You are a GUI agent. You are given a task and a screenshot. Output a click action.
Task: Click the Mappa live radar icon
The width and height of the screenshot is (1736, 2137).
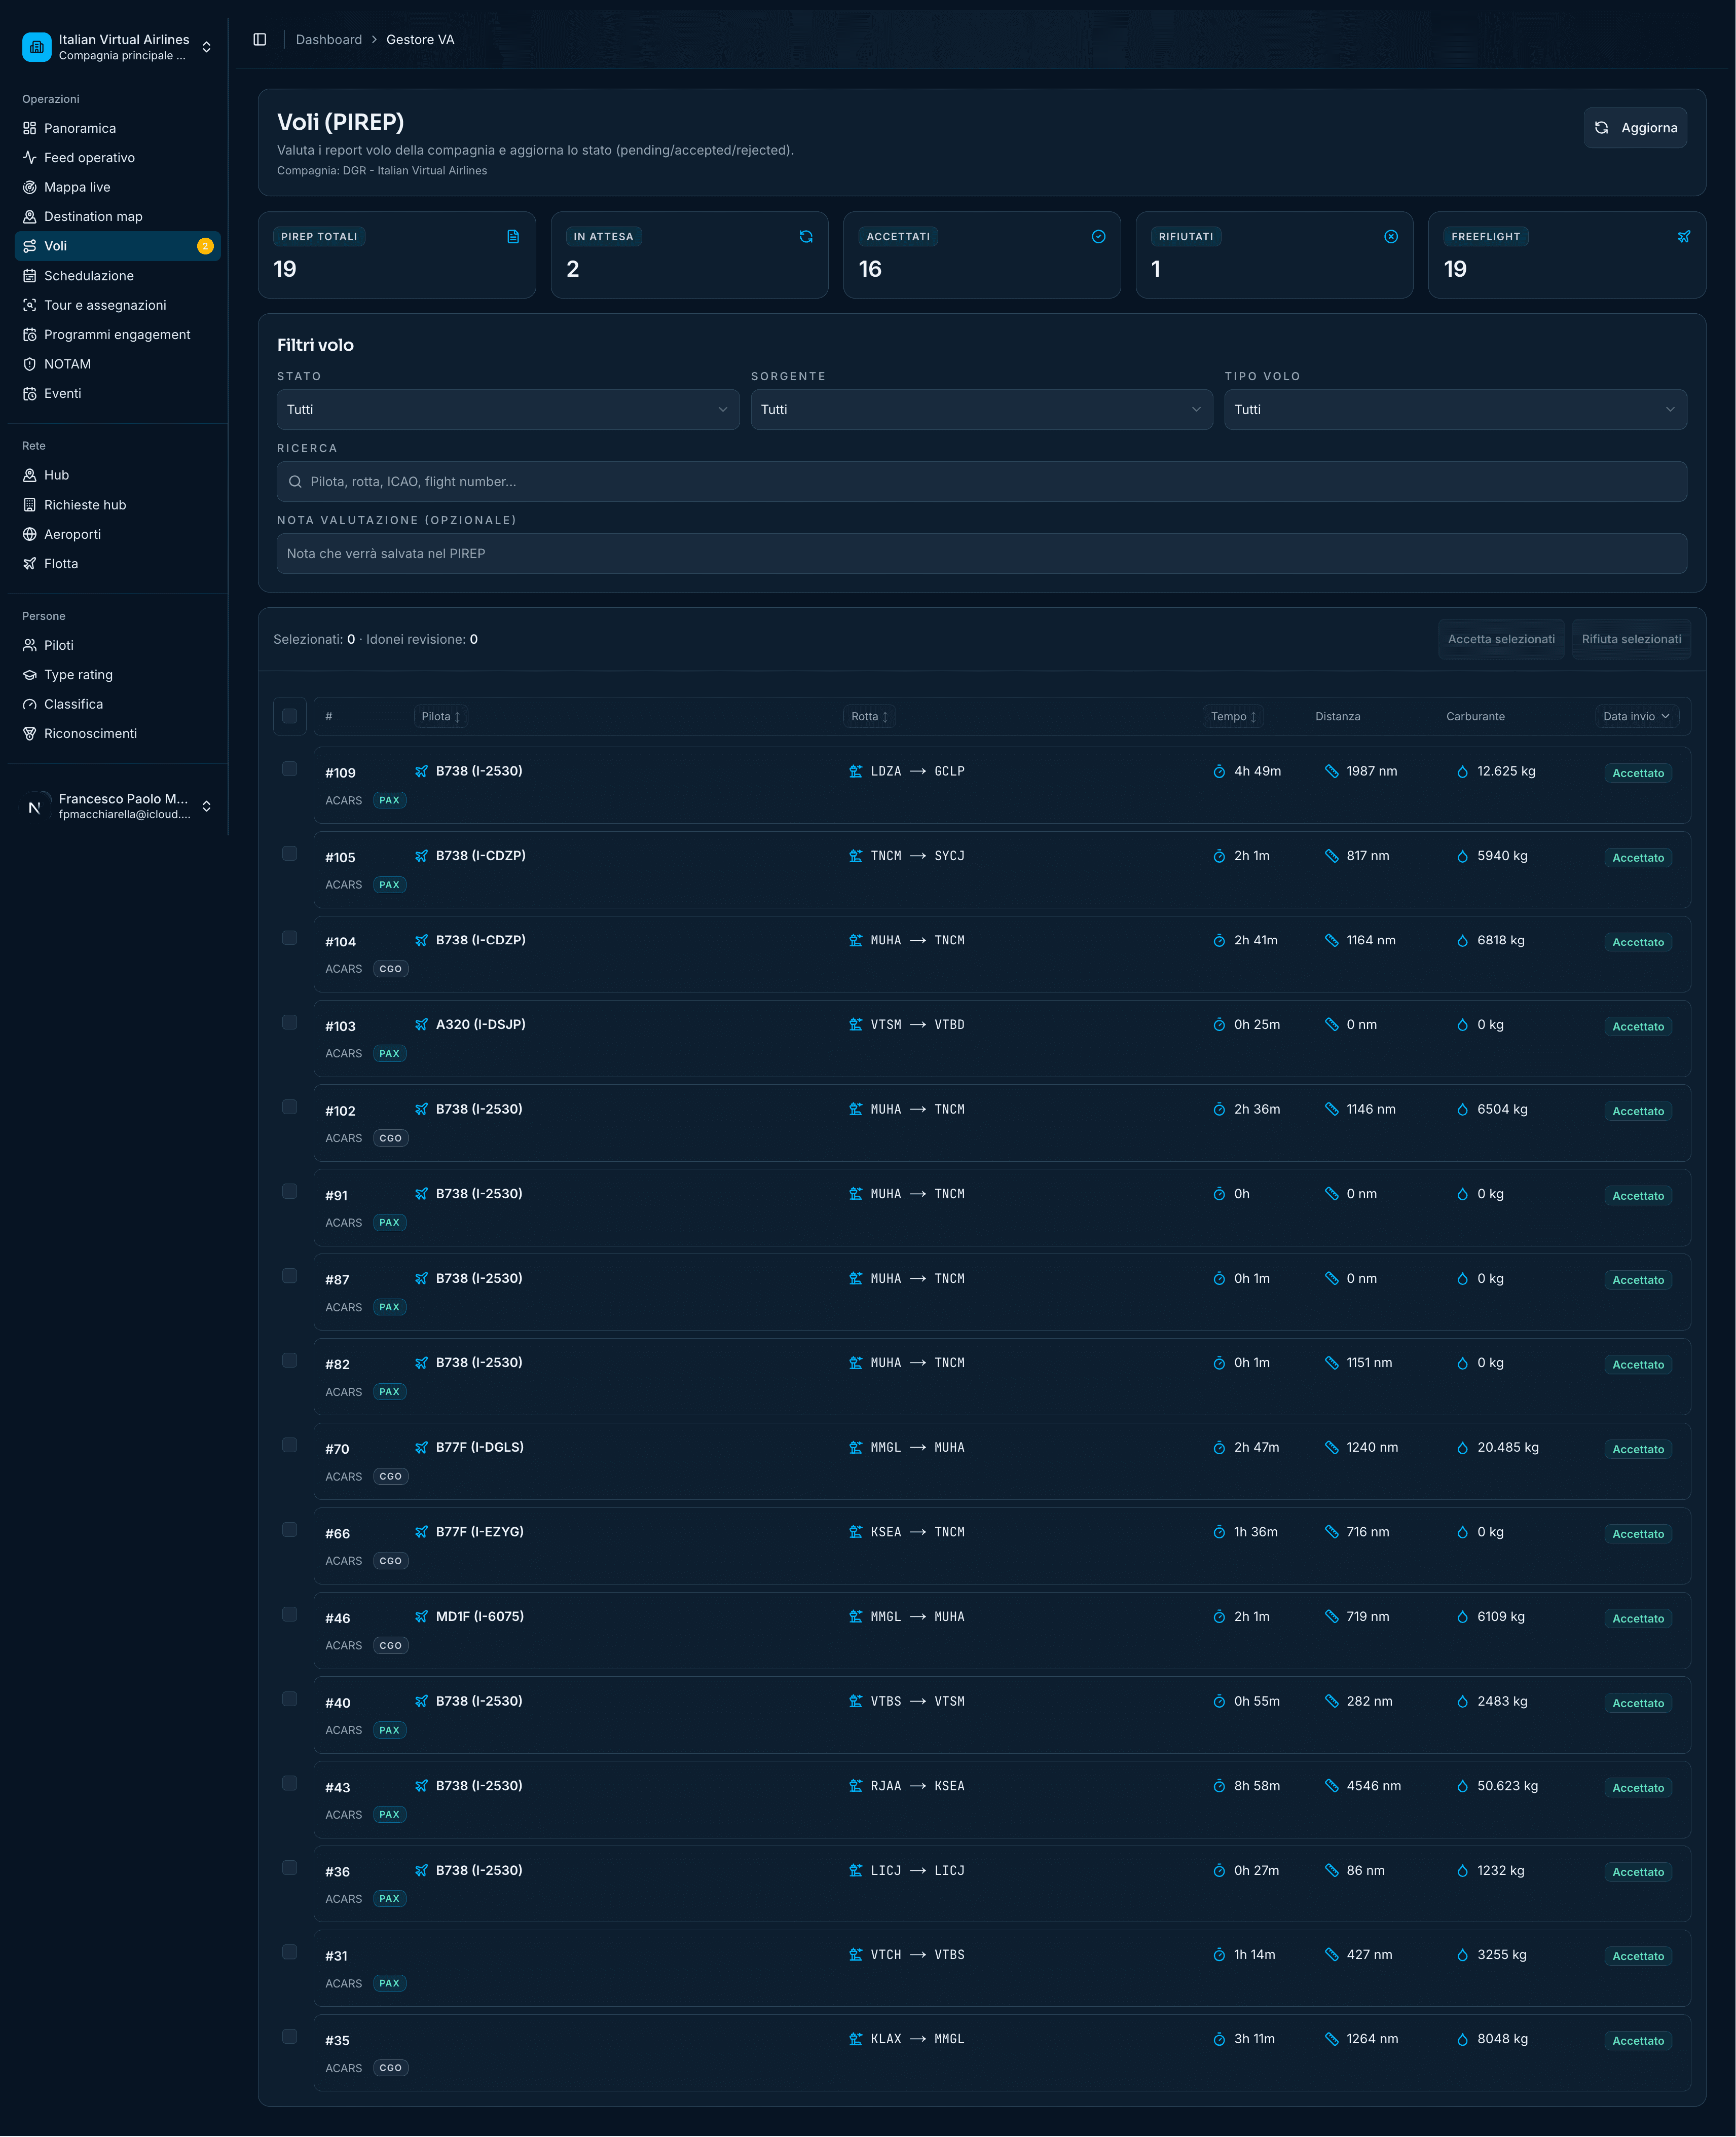point(30,187)
